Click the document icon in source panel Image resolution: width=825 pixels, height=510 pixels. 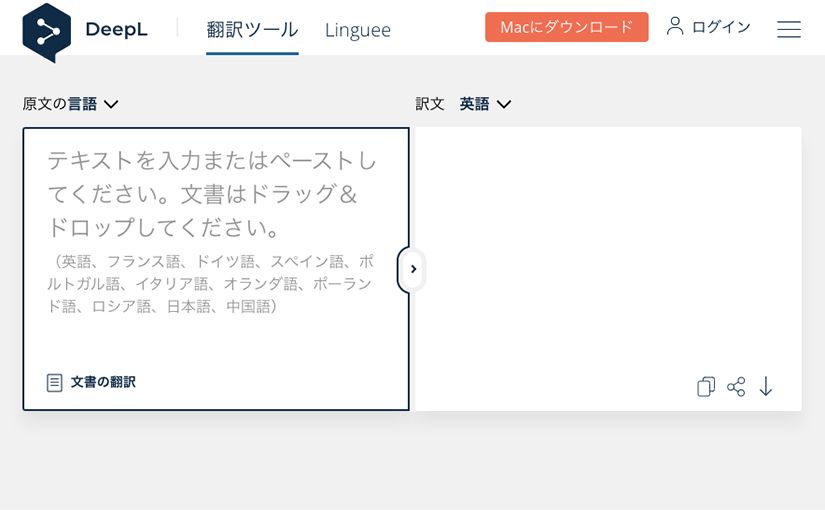[x=54, y=383]
